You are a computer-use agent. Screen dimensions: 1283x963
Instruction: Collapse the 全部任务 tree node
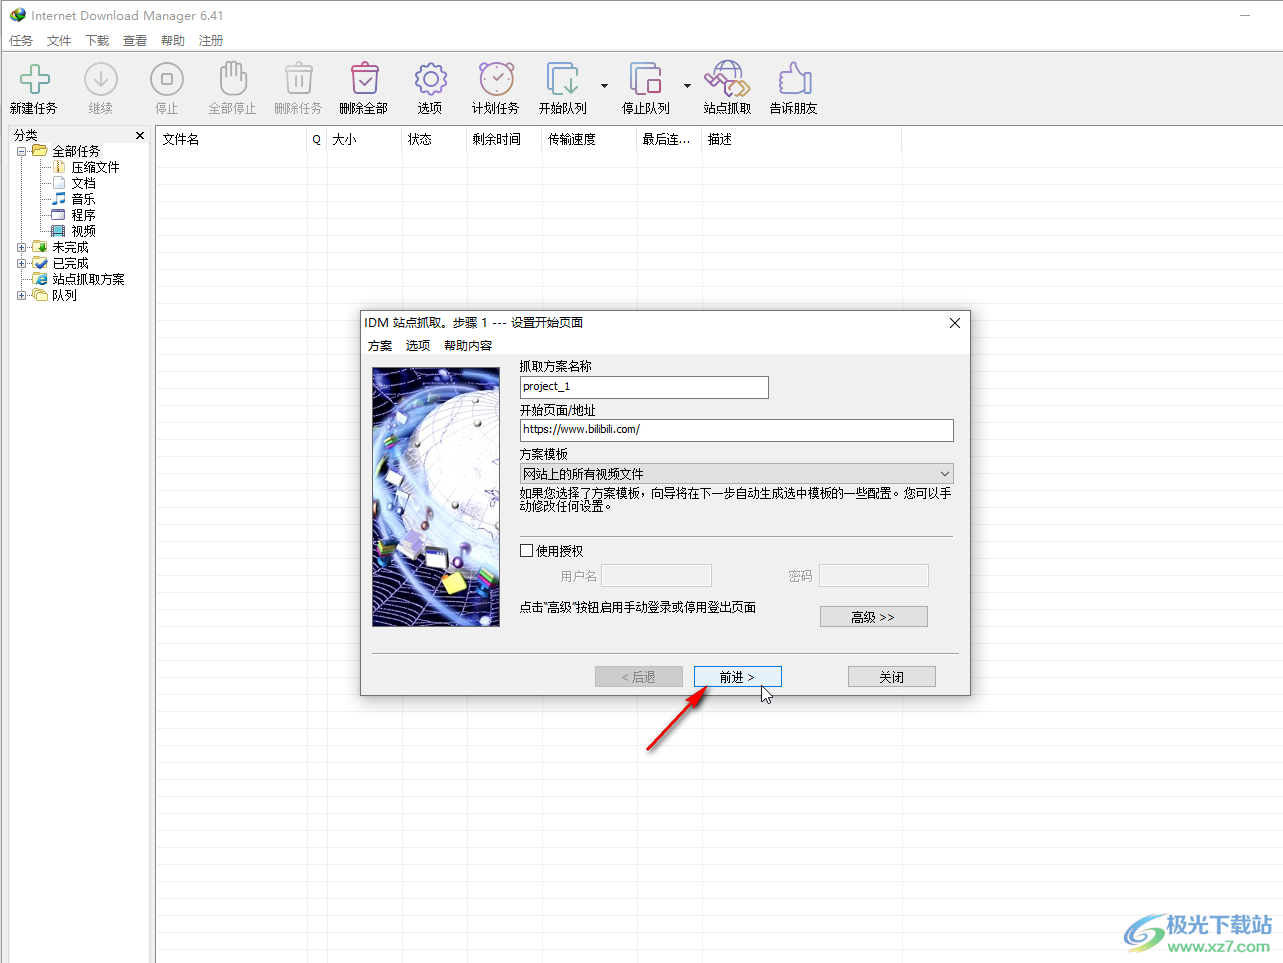(x=22, y=151)
